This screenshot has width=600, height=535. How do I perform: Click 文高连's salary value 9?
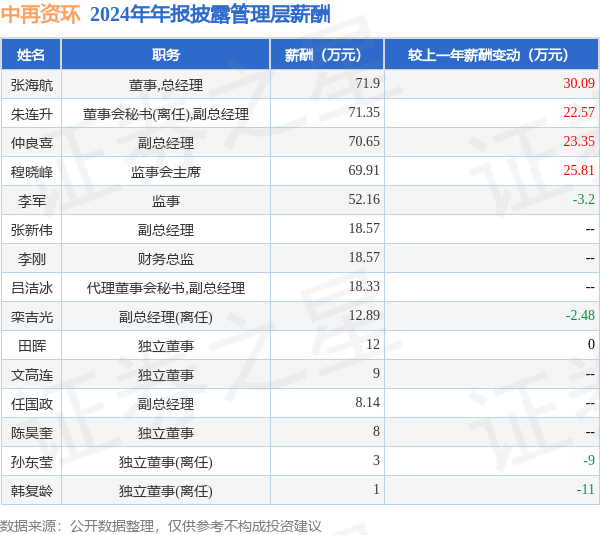[x=377, y=374]
